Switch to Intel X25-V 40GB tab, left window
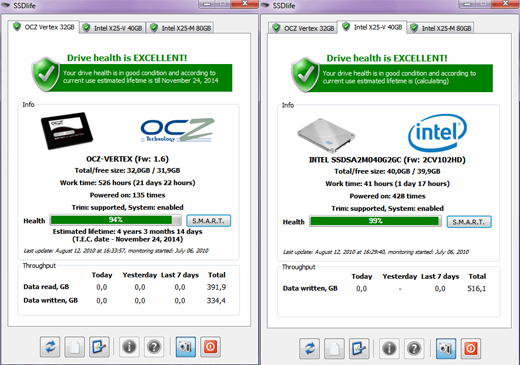 (113, 28)
